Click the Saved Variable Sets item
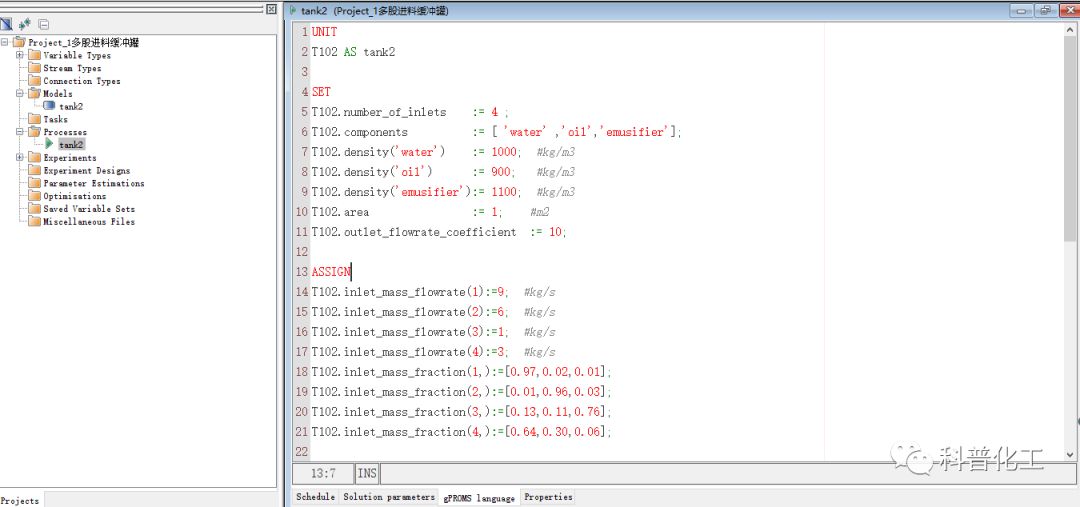The height and width of the screenshot is (507, 1080). (x=88, y=209)
